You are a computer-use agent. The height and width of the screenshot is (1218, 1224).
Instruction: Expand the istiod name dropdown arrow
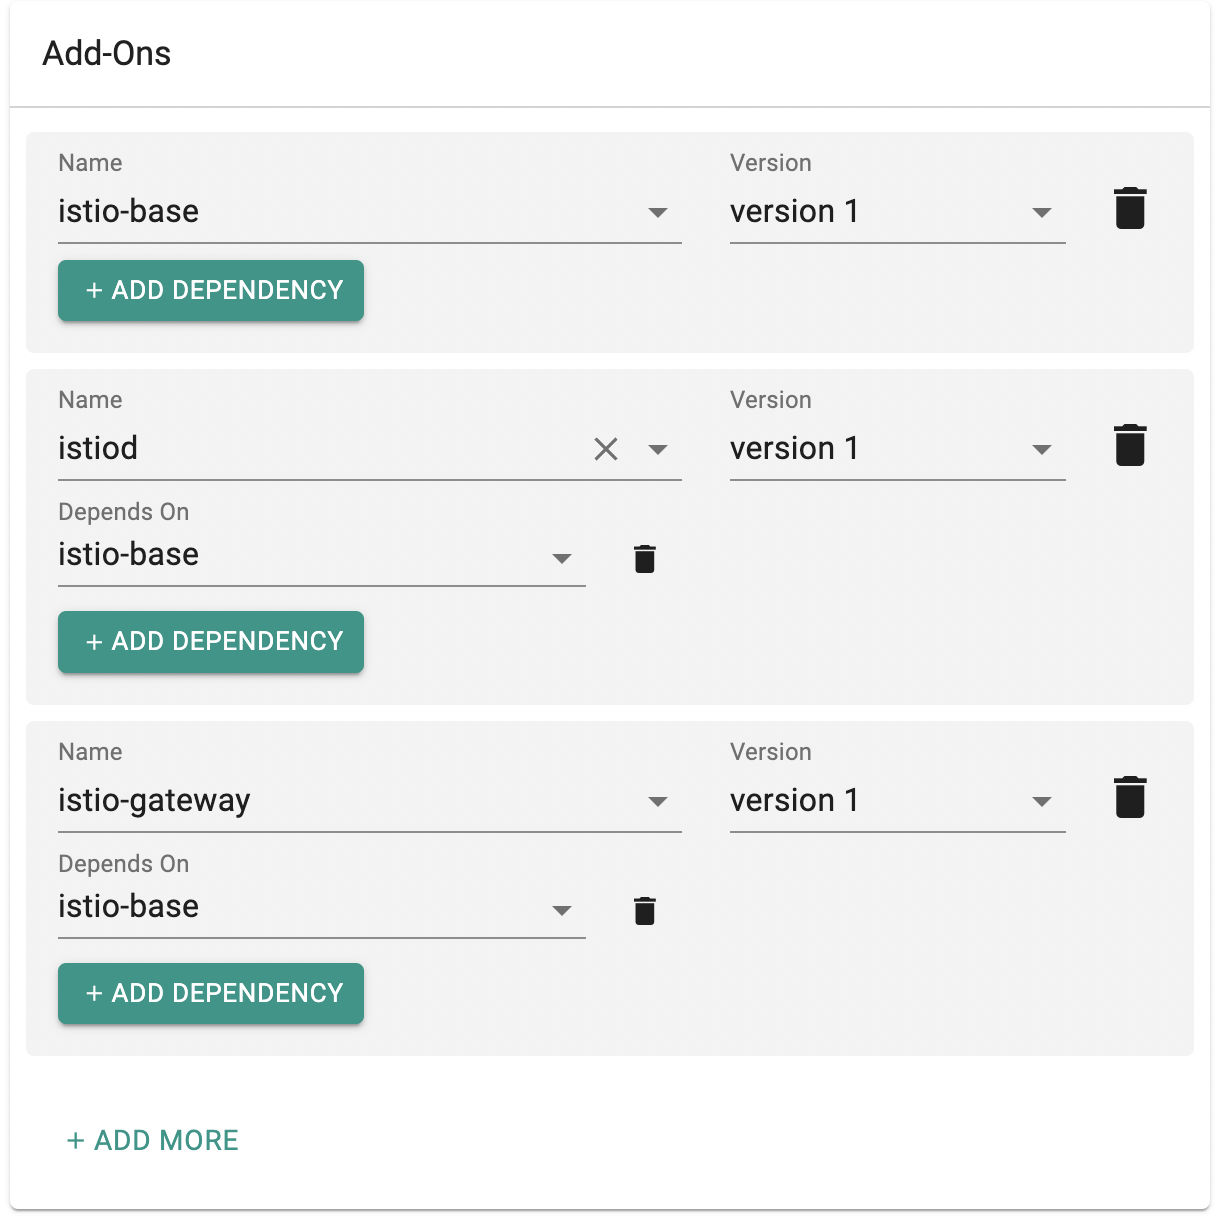click(x=658, y=449)
